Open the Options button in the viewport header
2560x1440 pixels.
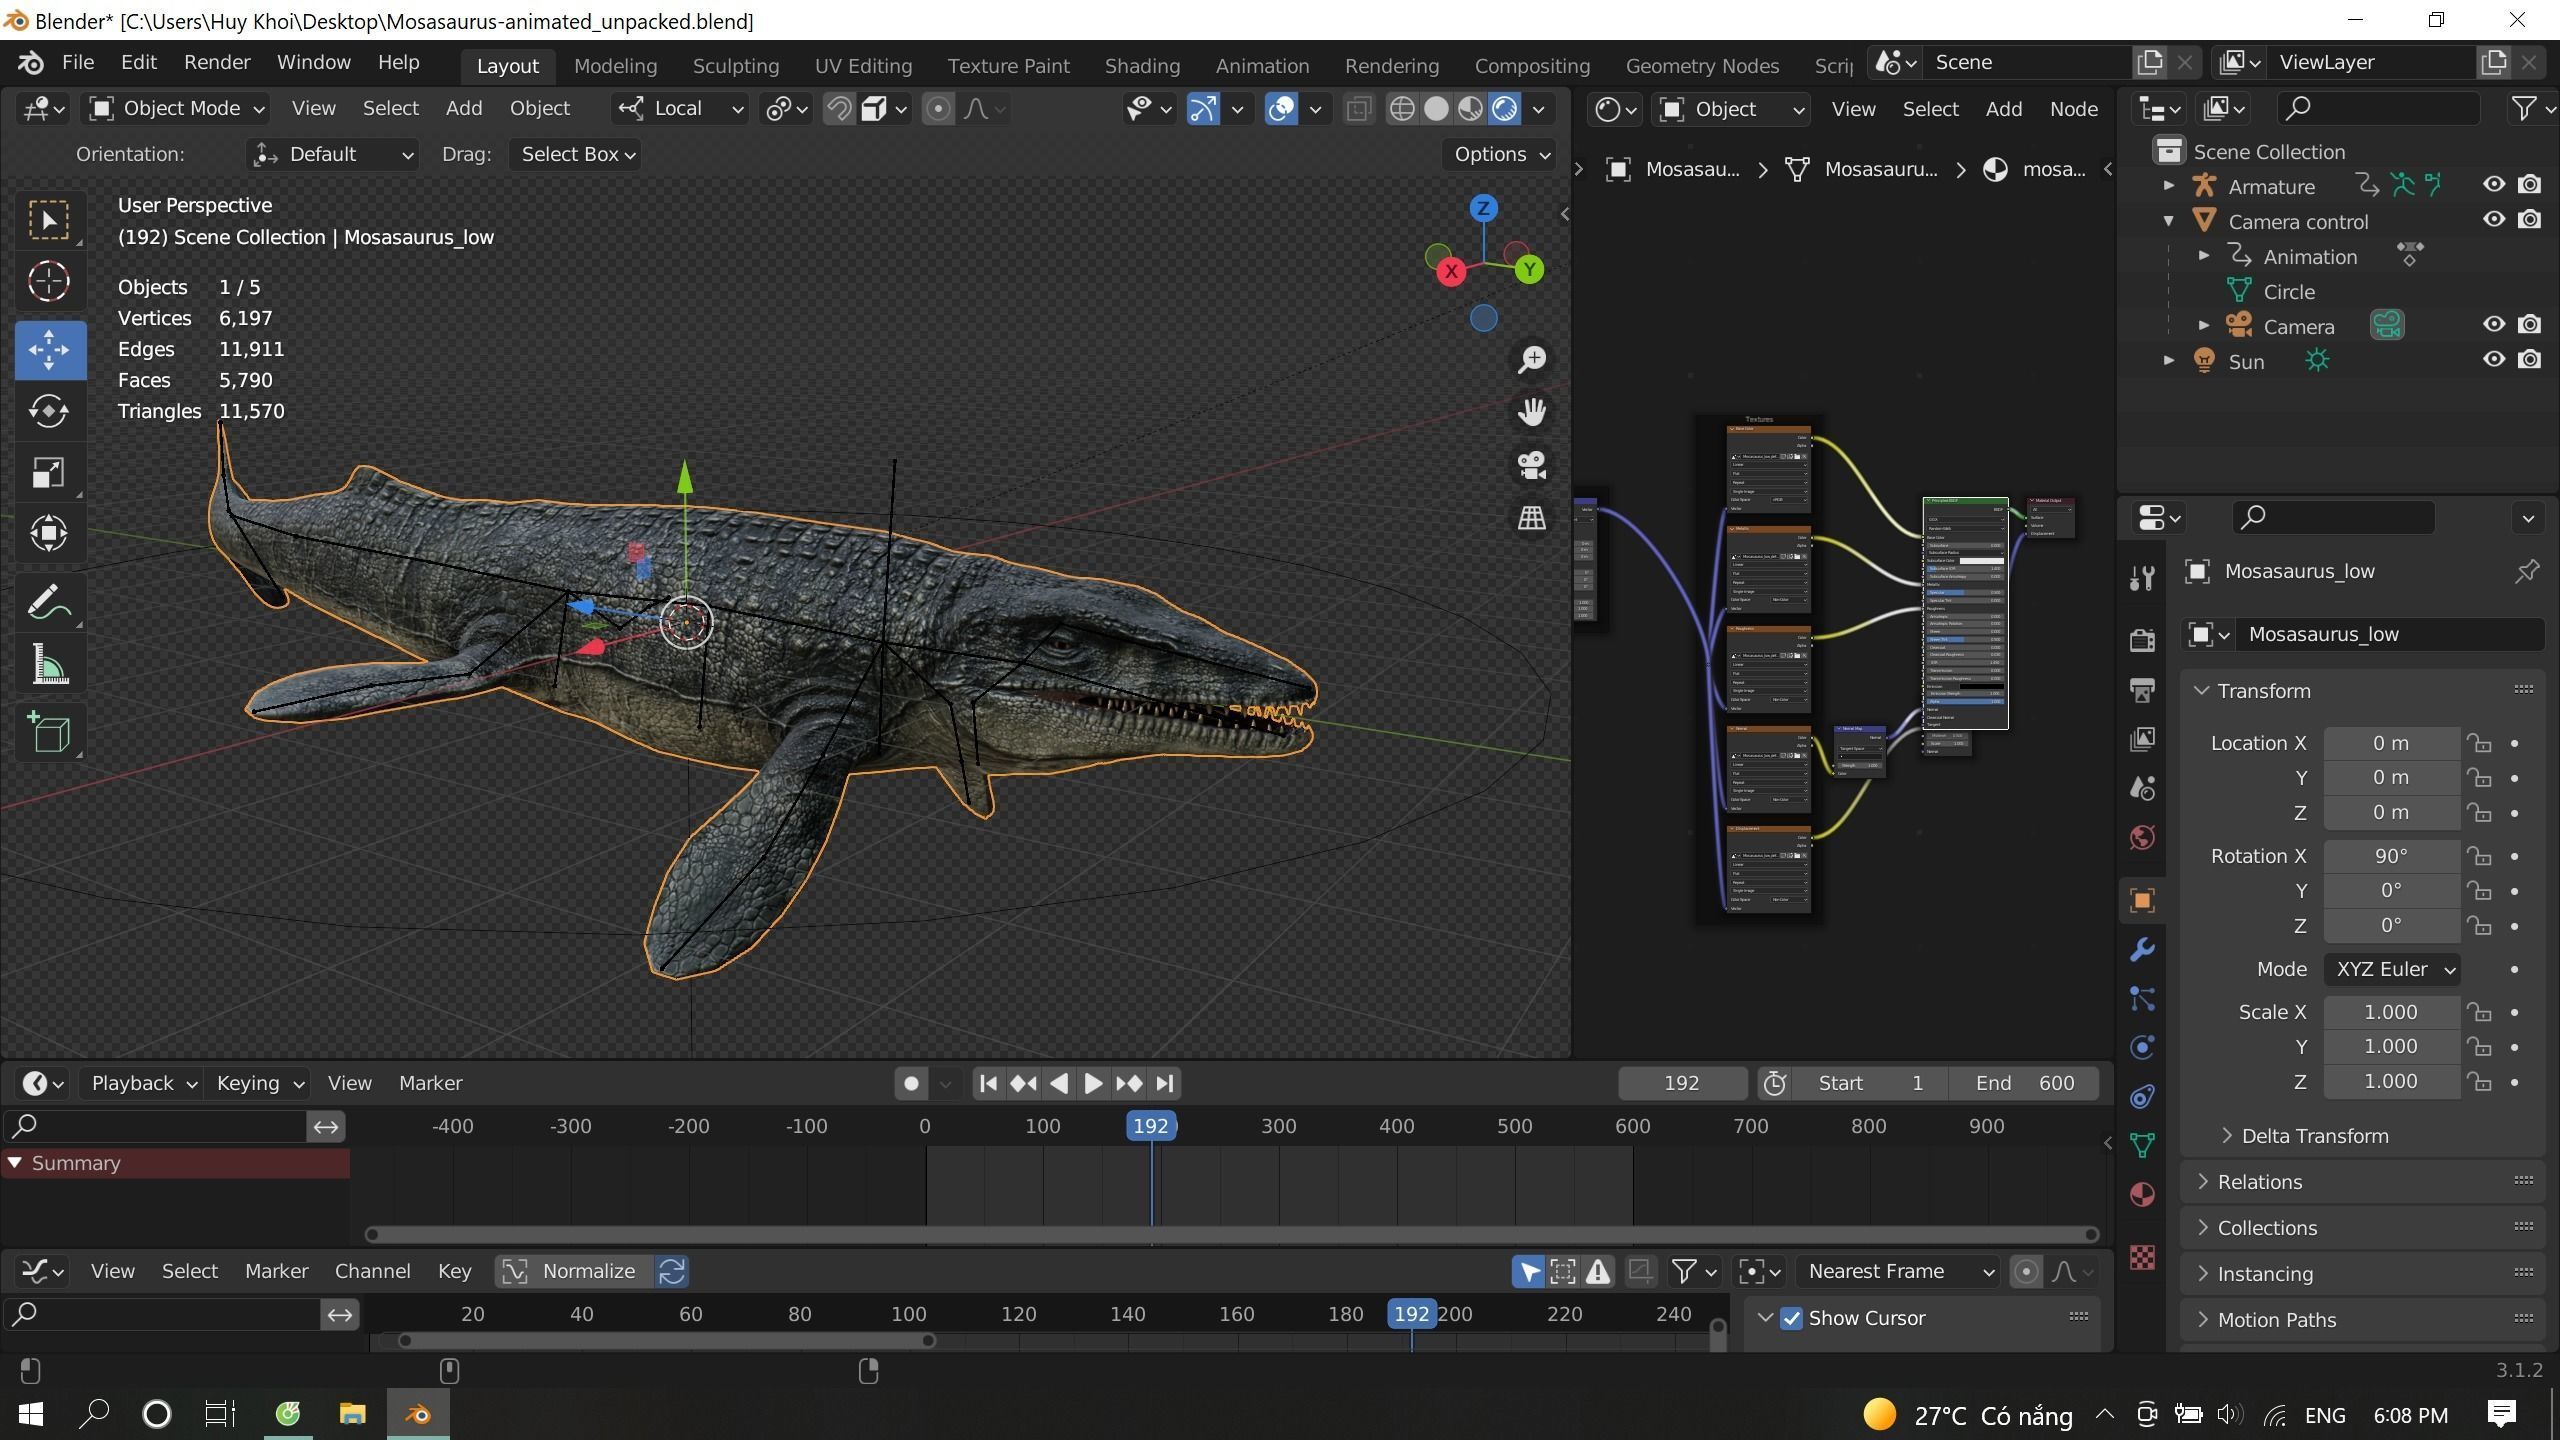pos(1499,154)
